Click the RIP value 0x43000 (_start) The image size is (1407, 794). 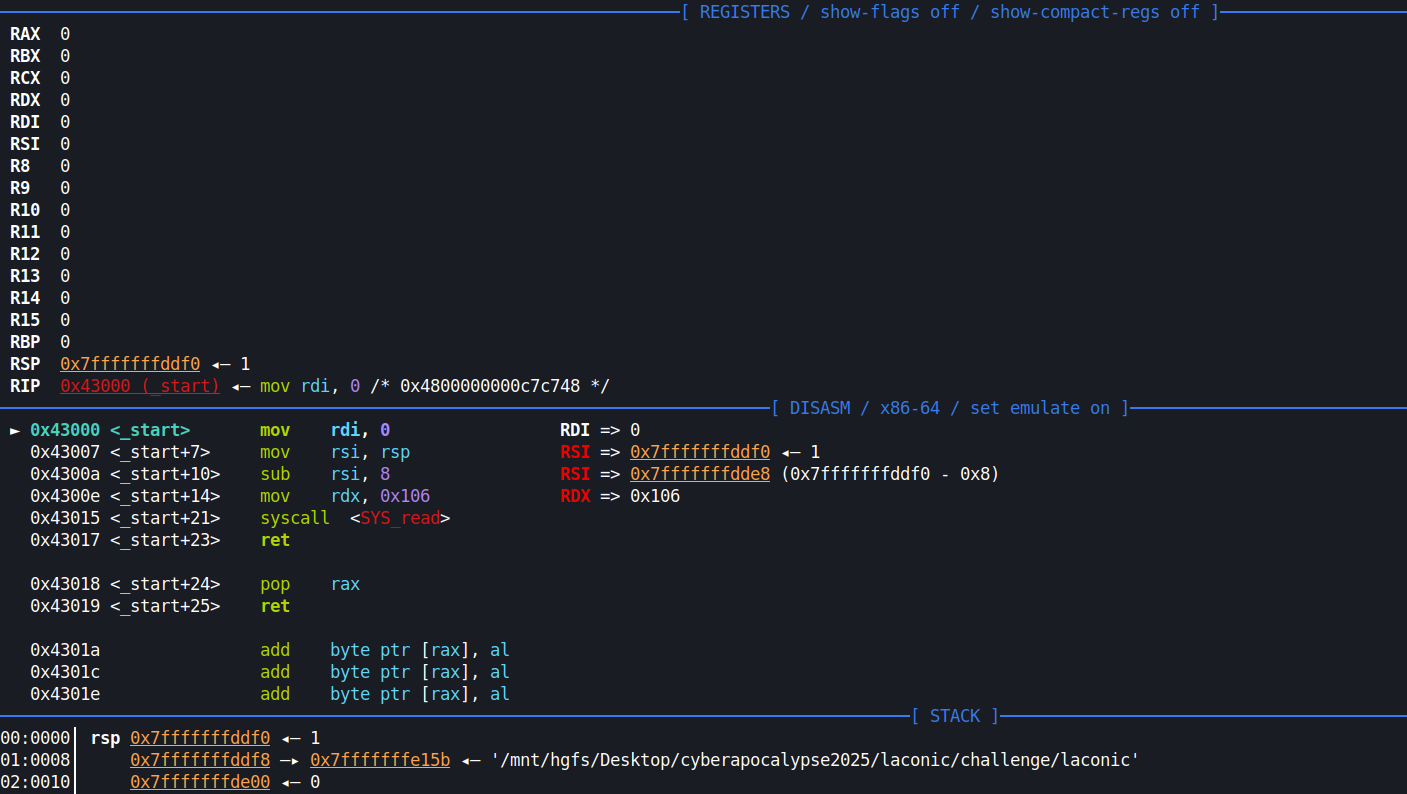tap(140, 386)
